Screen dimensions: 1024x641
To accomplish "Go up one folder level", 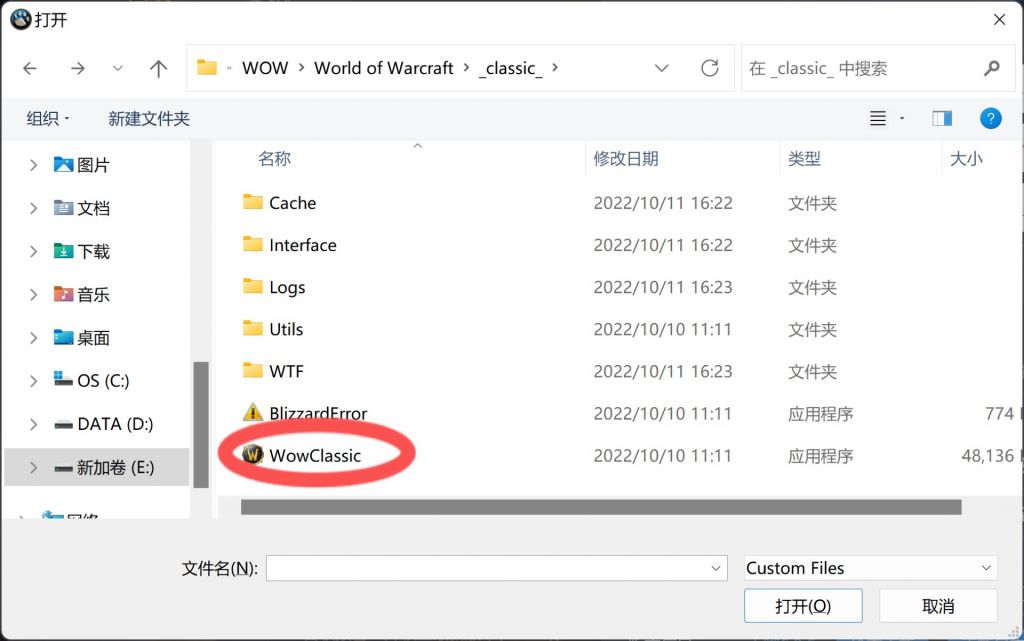I will (x=158, y=69).
